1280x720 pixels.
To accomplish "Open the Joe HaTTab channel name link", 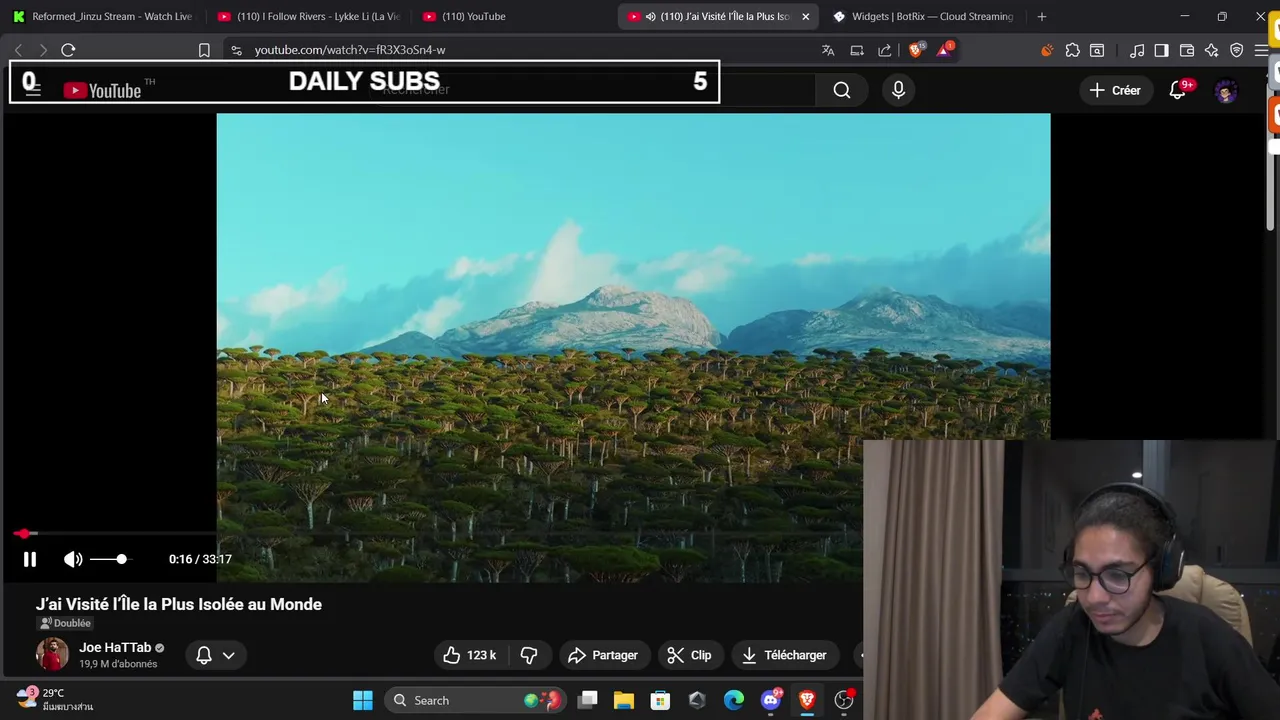I will pos(115,648).
